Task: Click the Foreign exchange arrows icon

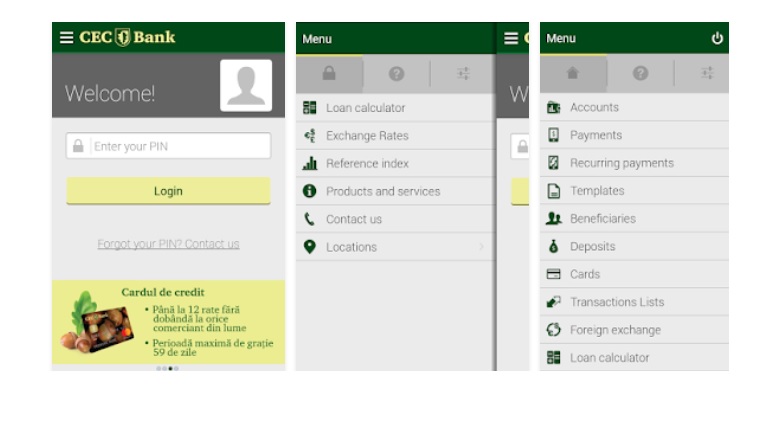Action: [x=554, y=329]
